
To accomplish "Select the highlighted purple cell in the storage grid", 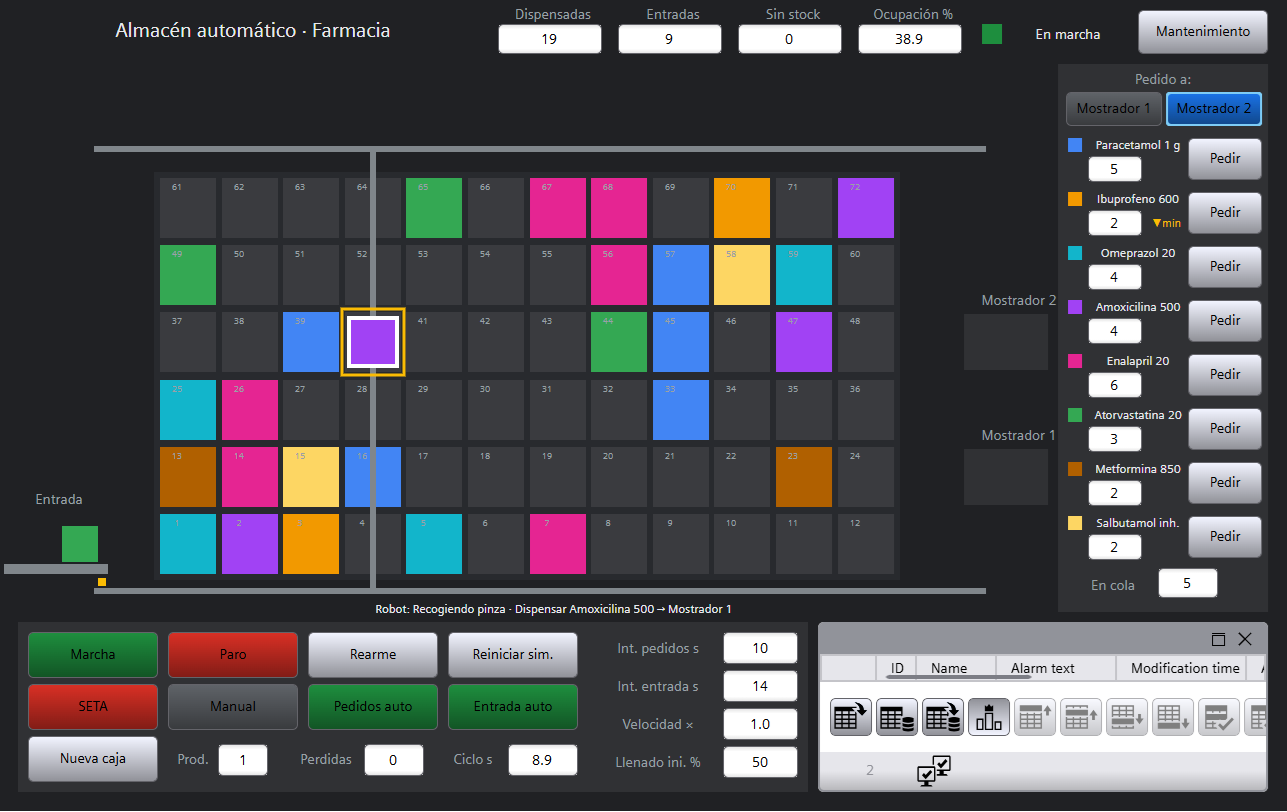I will (x=373, y=342).
